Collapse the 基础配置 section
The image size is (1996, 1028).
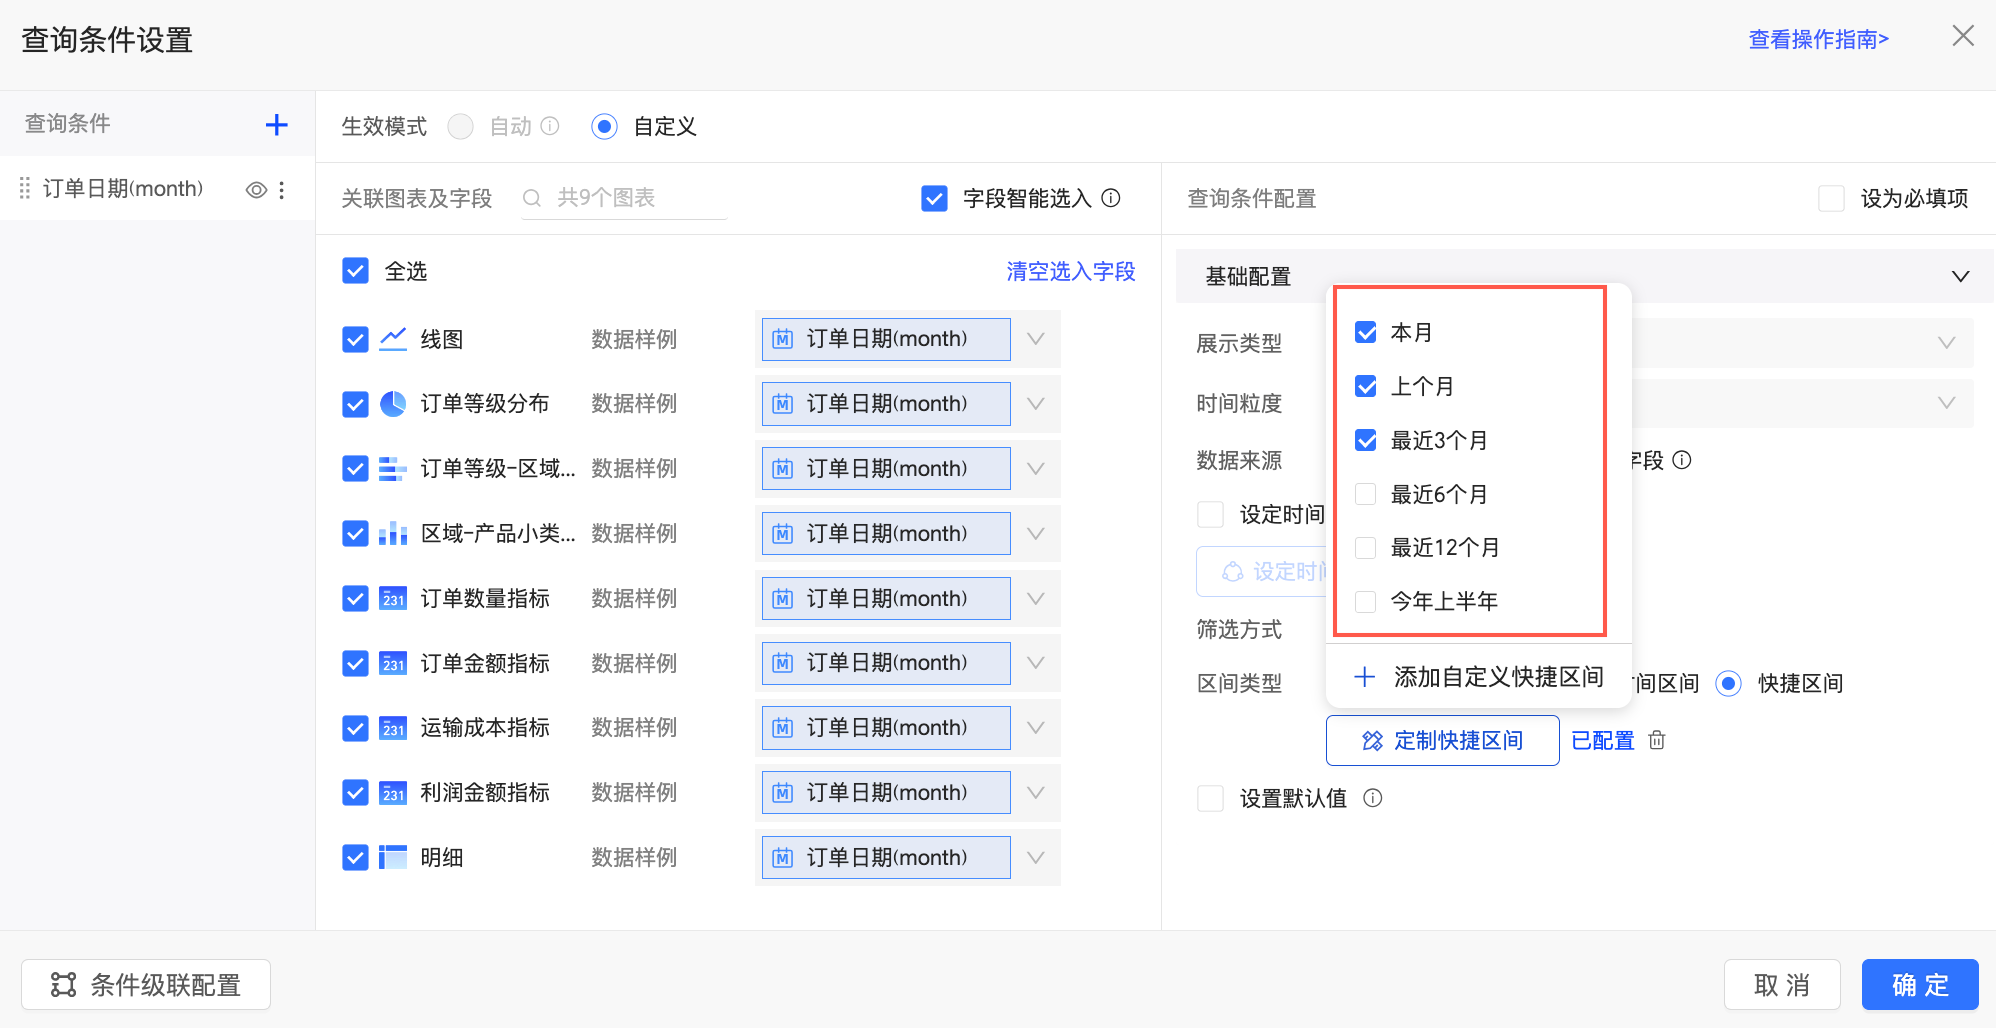pyautogui.click(x=1960, y=276)
